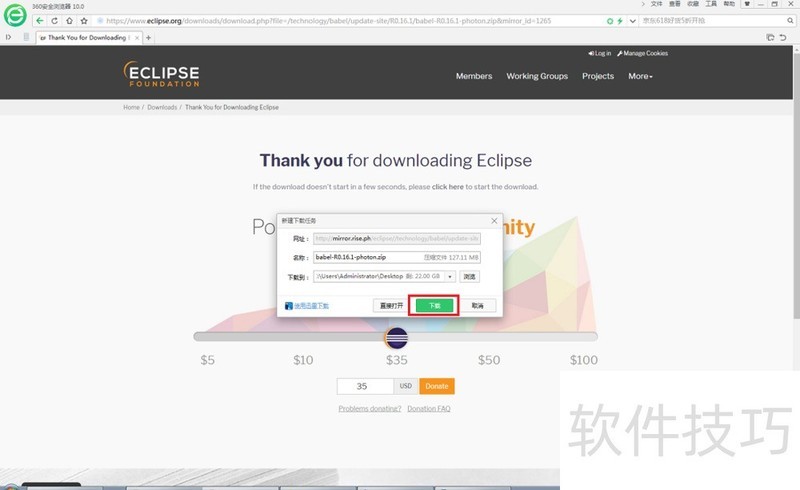The image size is (800, 490).
Task: Open the 文件 menu
Action: pos(656,4)
